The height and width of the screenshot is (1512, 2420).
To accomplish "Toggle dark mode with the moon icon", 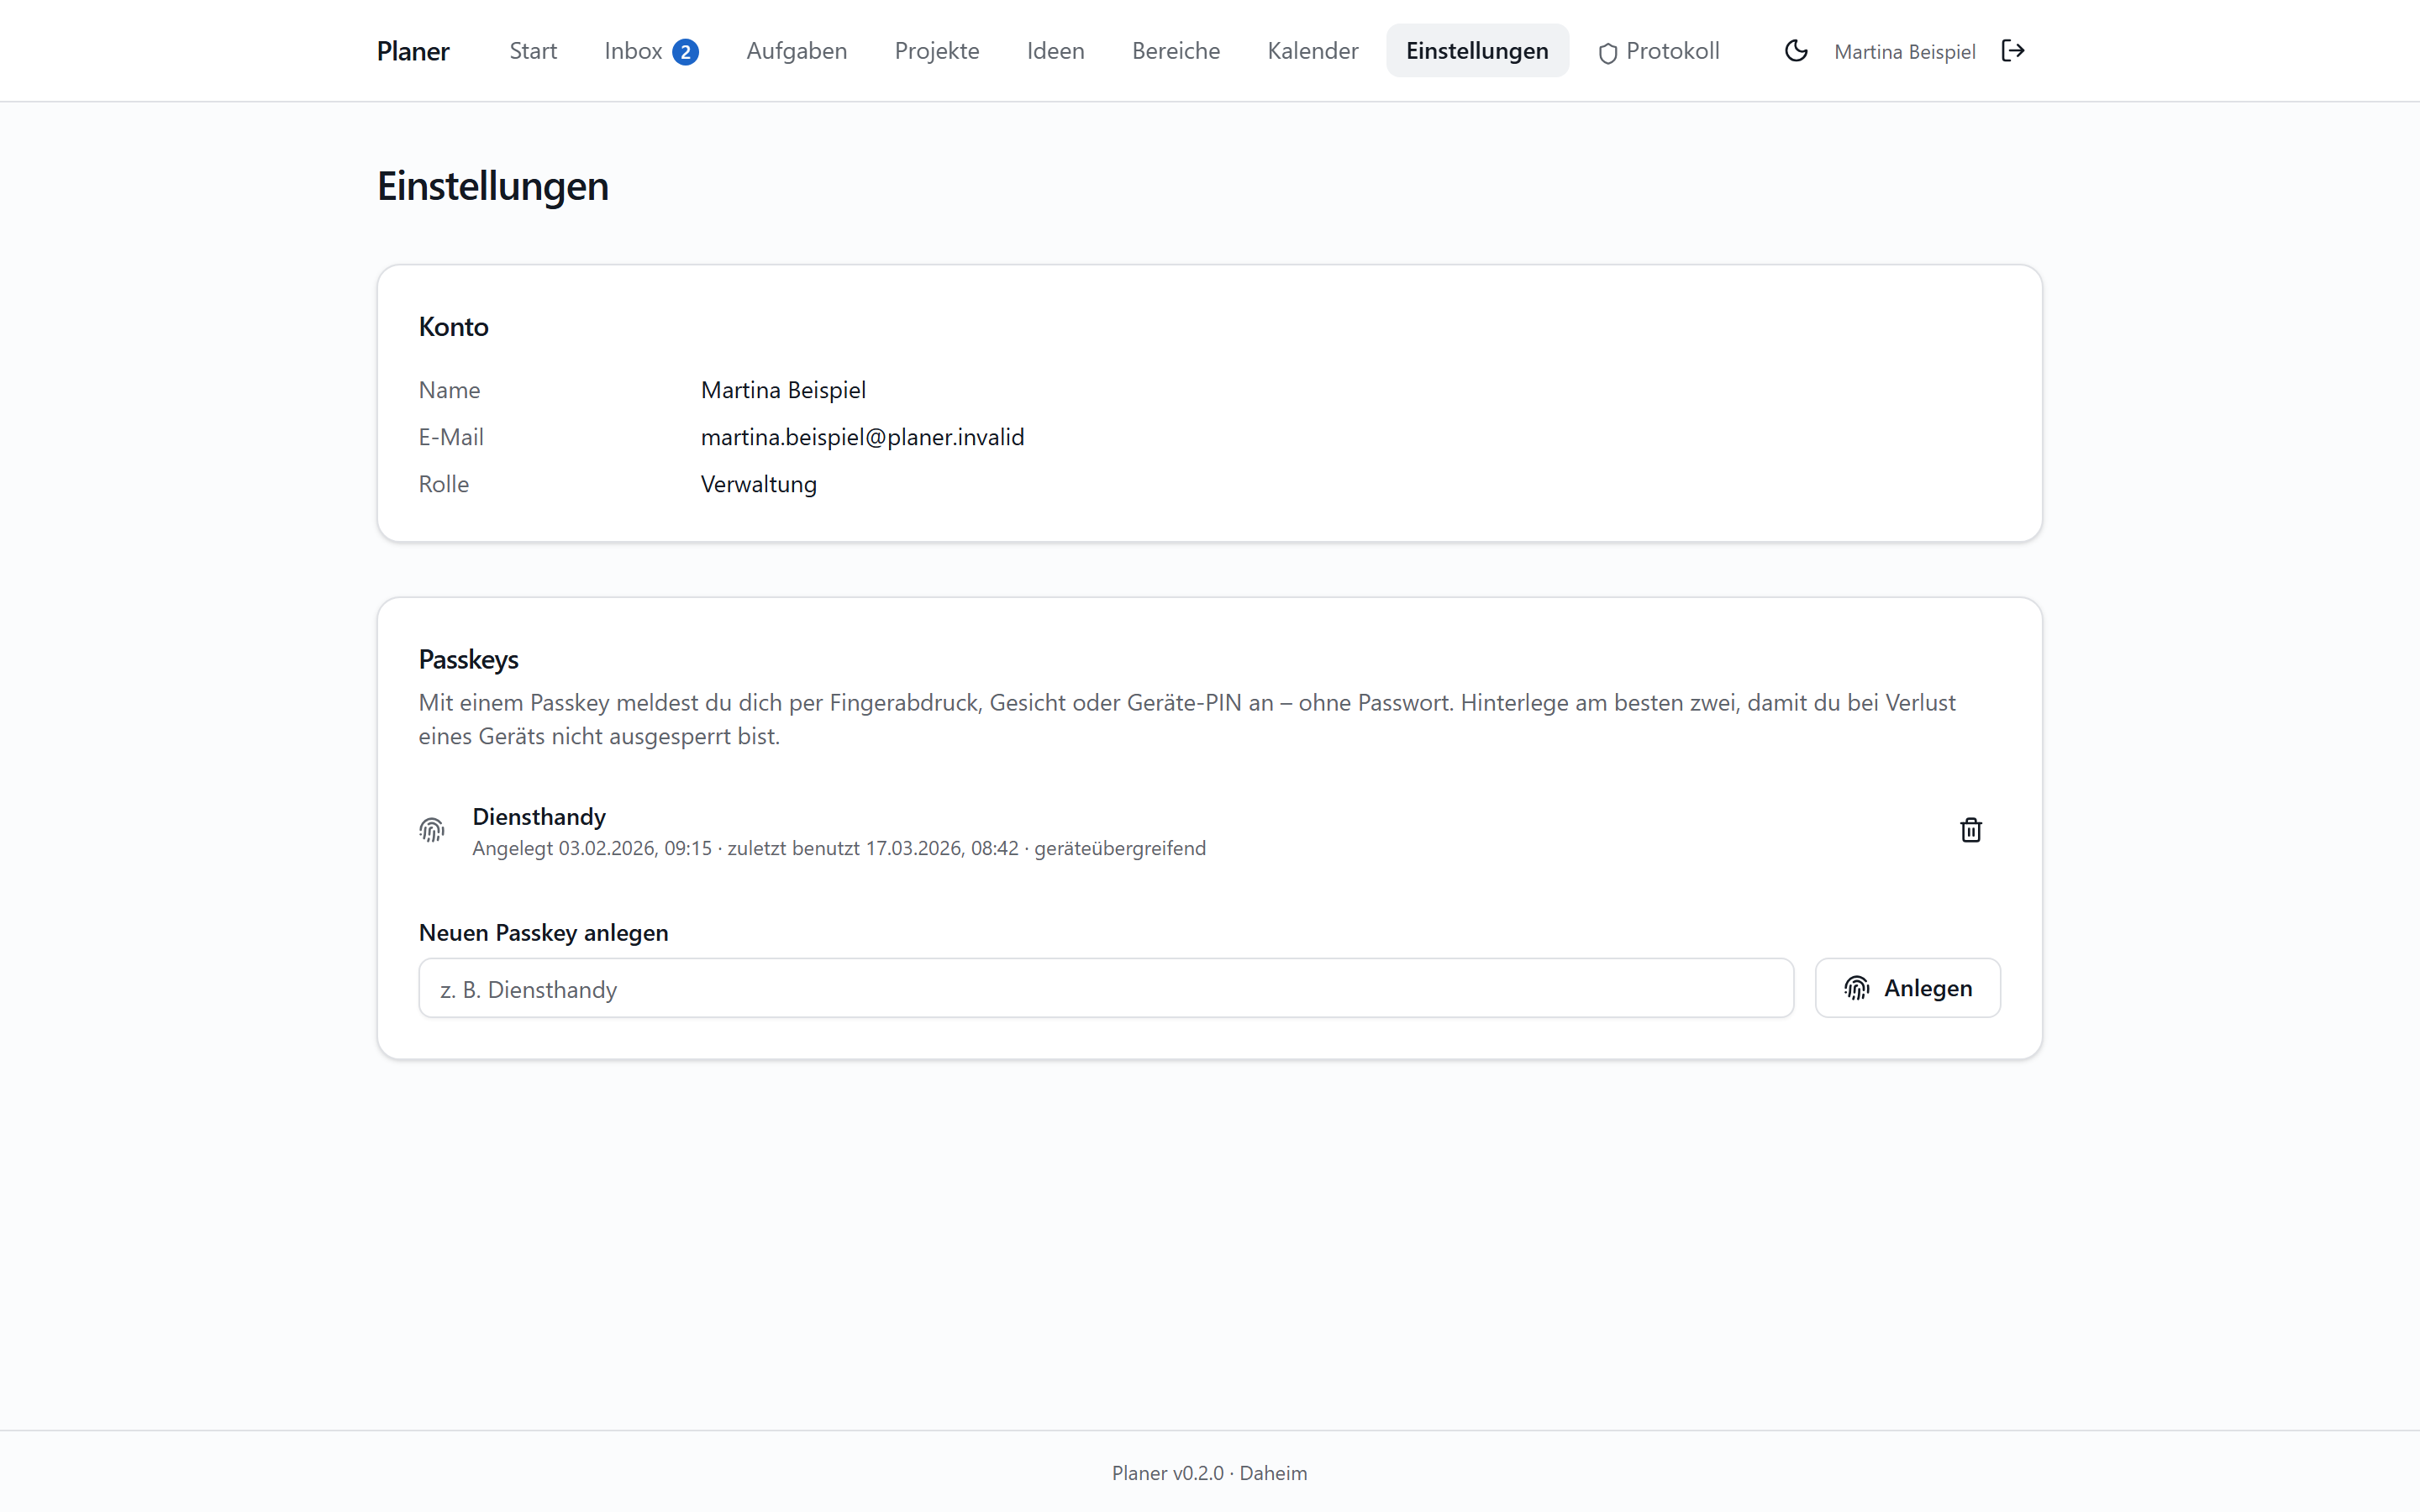I will tap(1796, 51).
